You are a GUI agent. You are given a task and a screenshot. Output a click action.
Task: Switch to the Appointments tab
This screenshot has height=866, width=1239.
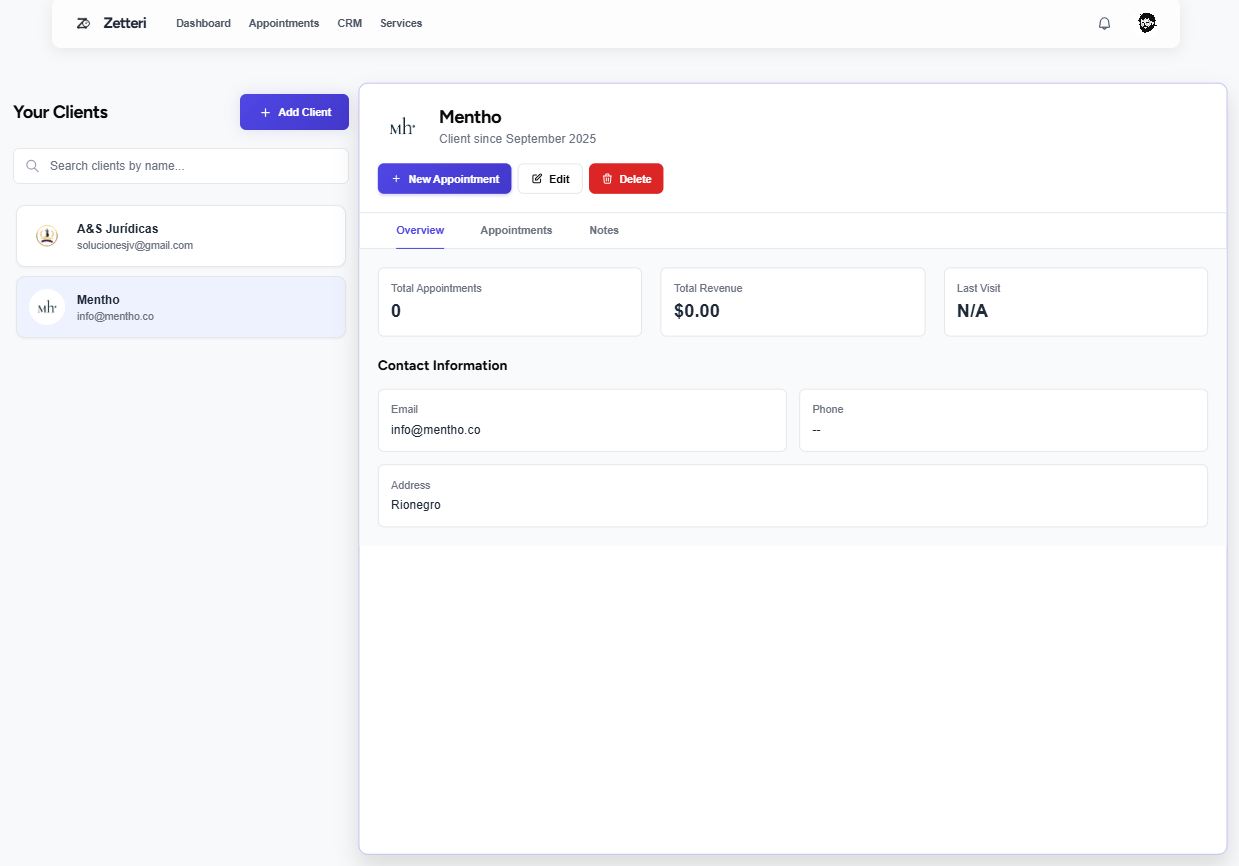pyautogui.click(x=516, y=230)
